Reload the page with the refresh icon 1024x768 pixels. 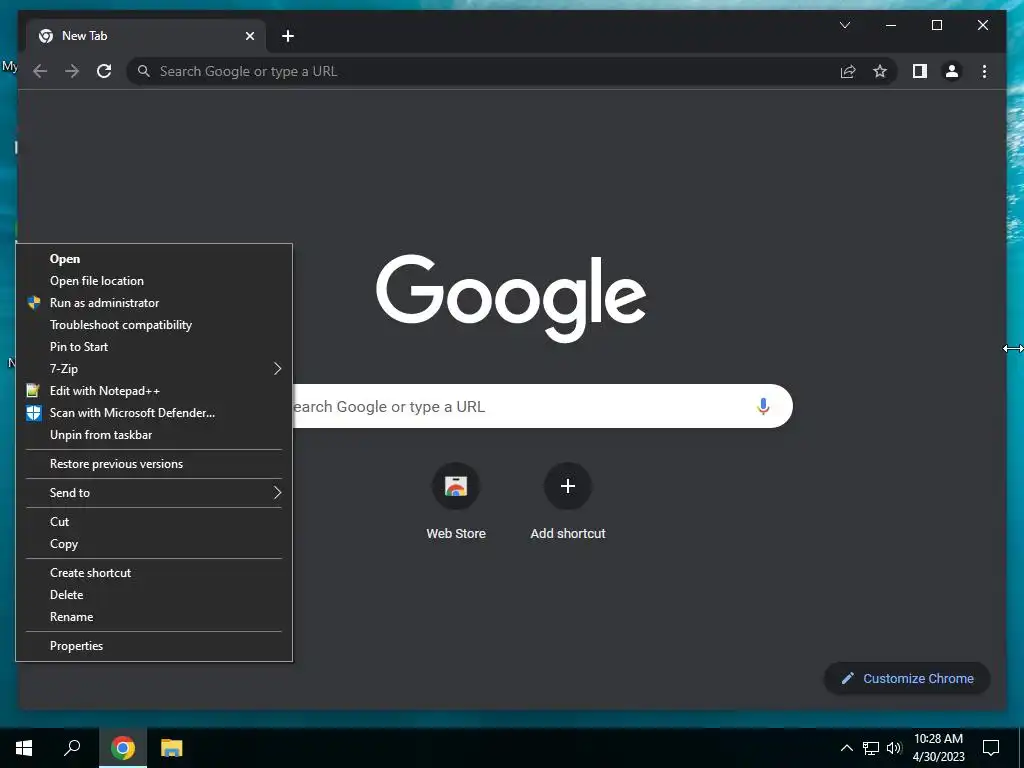(x=104, y=71)
